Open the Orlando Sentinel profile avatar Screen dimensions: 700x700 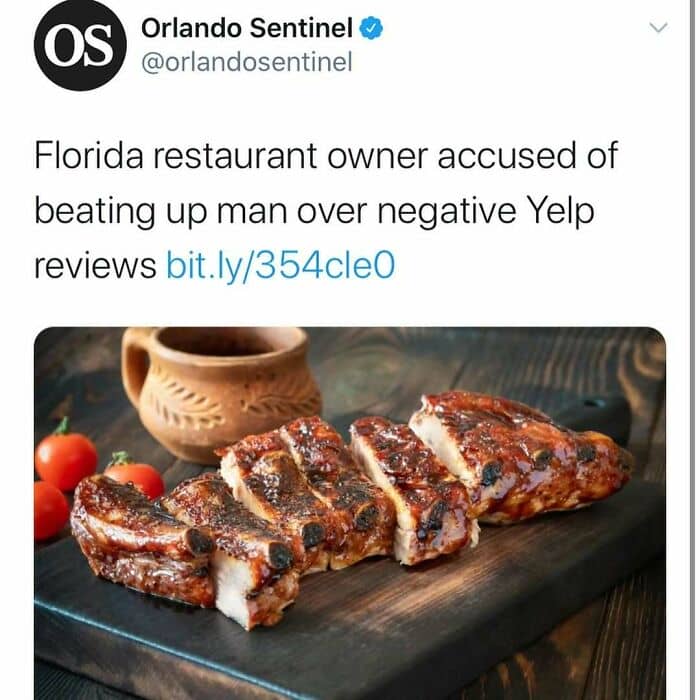tap(80, 47)
